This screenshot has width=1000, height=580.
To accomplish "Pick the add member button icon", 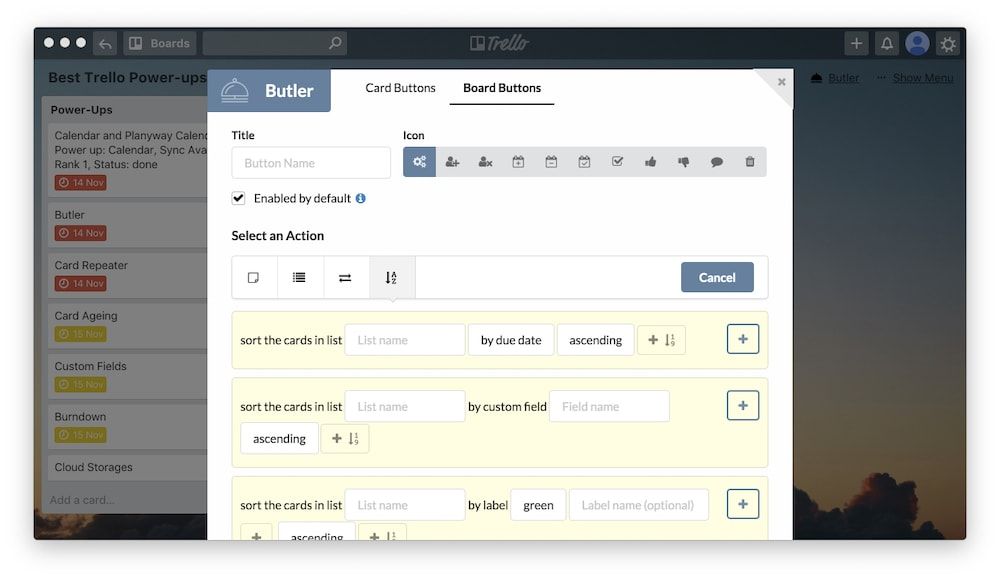I will pyautogui.click(x=452, y=162).
